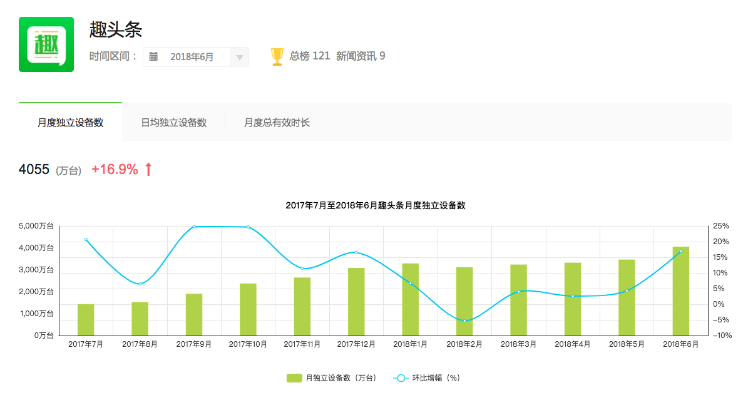This screenshot has width=748, height=400.
Task: Click the chart title 2017年7月至2018年6月趣头条月度独立设备数
Action: pyautogui.click(x=375, y=205)
